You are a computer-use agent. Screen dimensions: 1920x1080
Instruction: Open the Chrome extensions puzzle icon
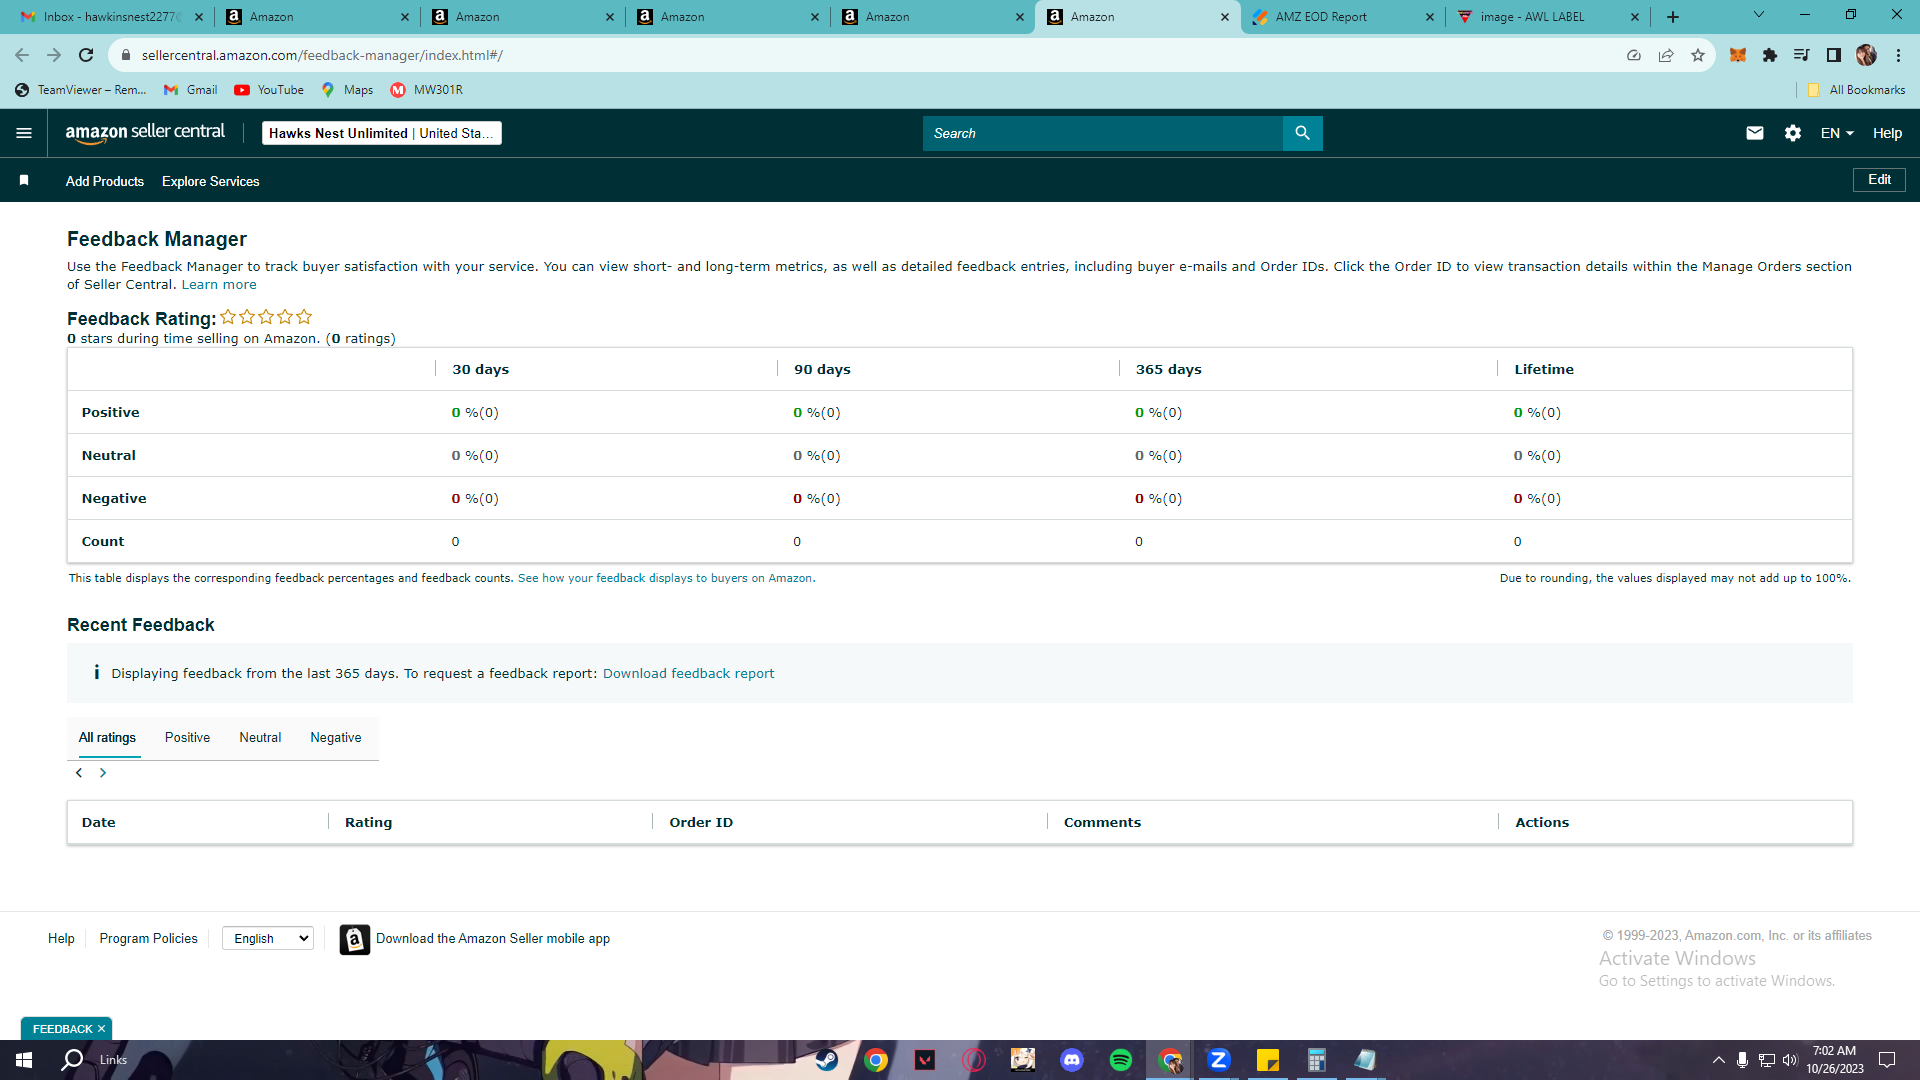pos(1769,55)
